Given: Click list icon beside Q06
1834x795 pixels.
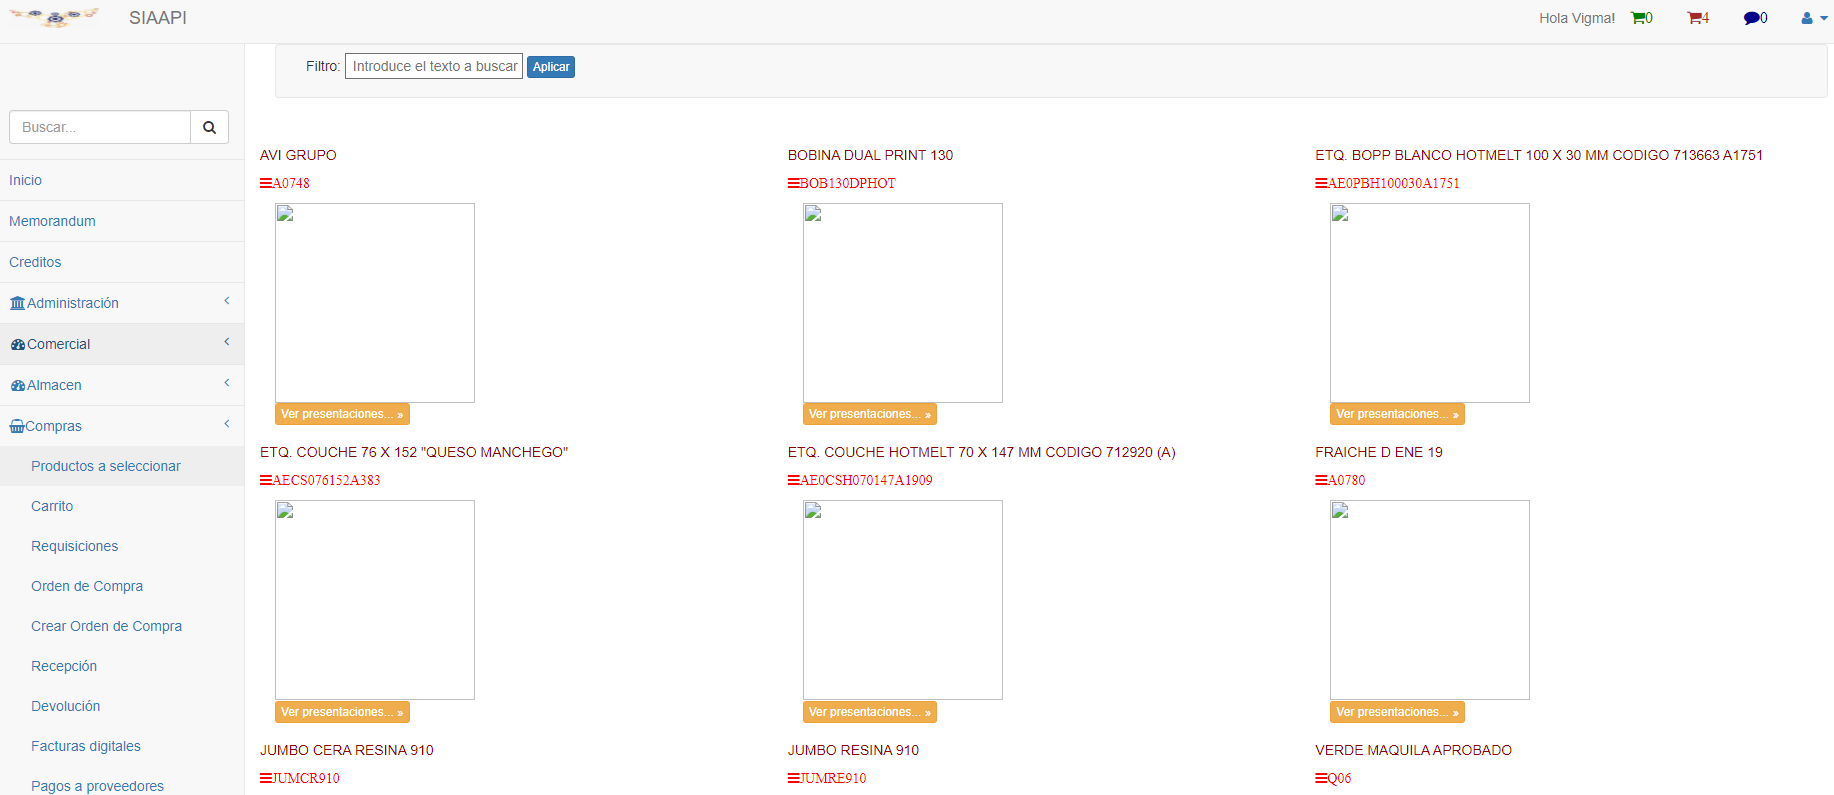Looking at the screenshot, I should point(1321,778).
